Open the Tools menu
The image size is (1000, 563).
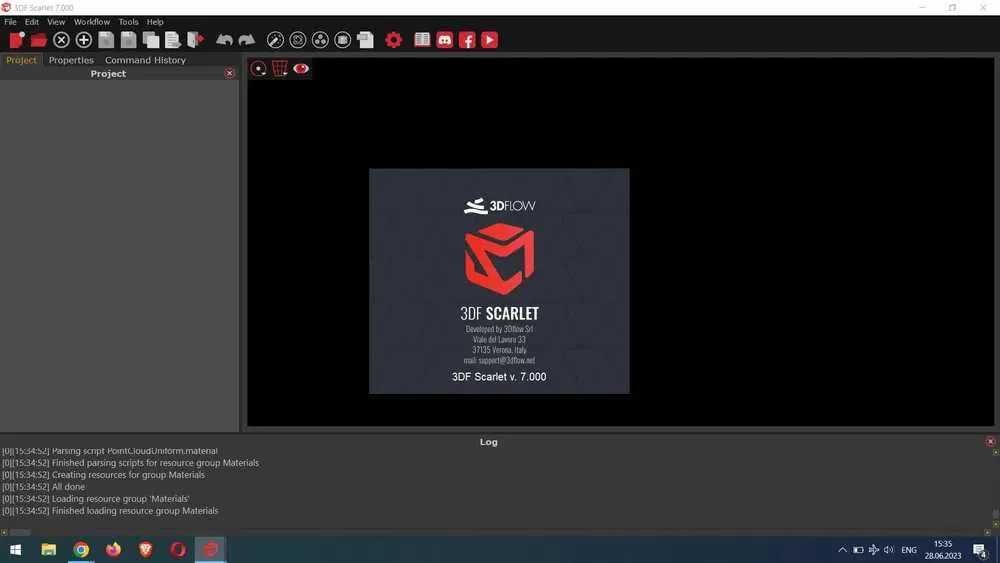point(128,22)
